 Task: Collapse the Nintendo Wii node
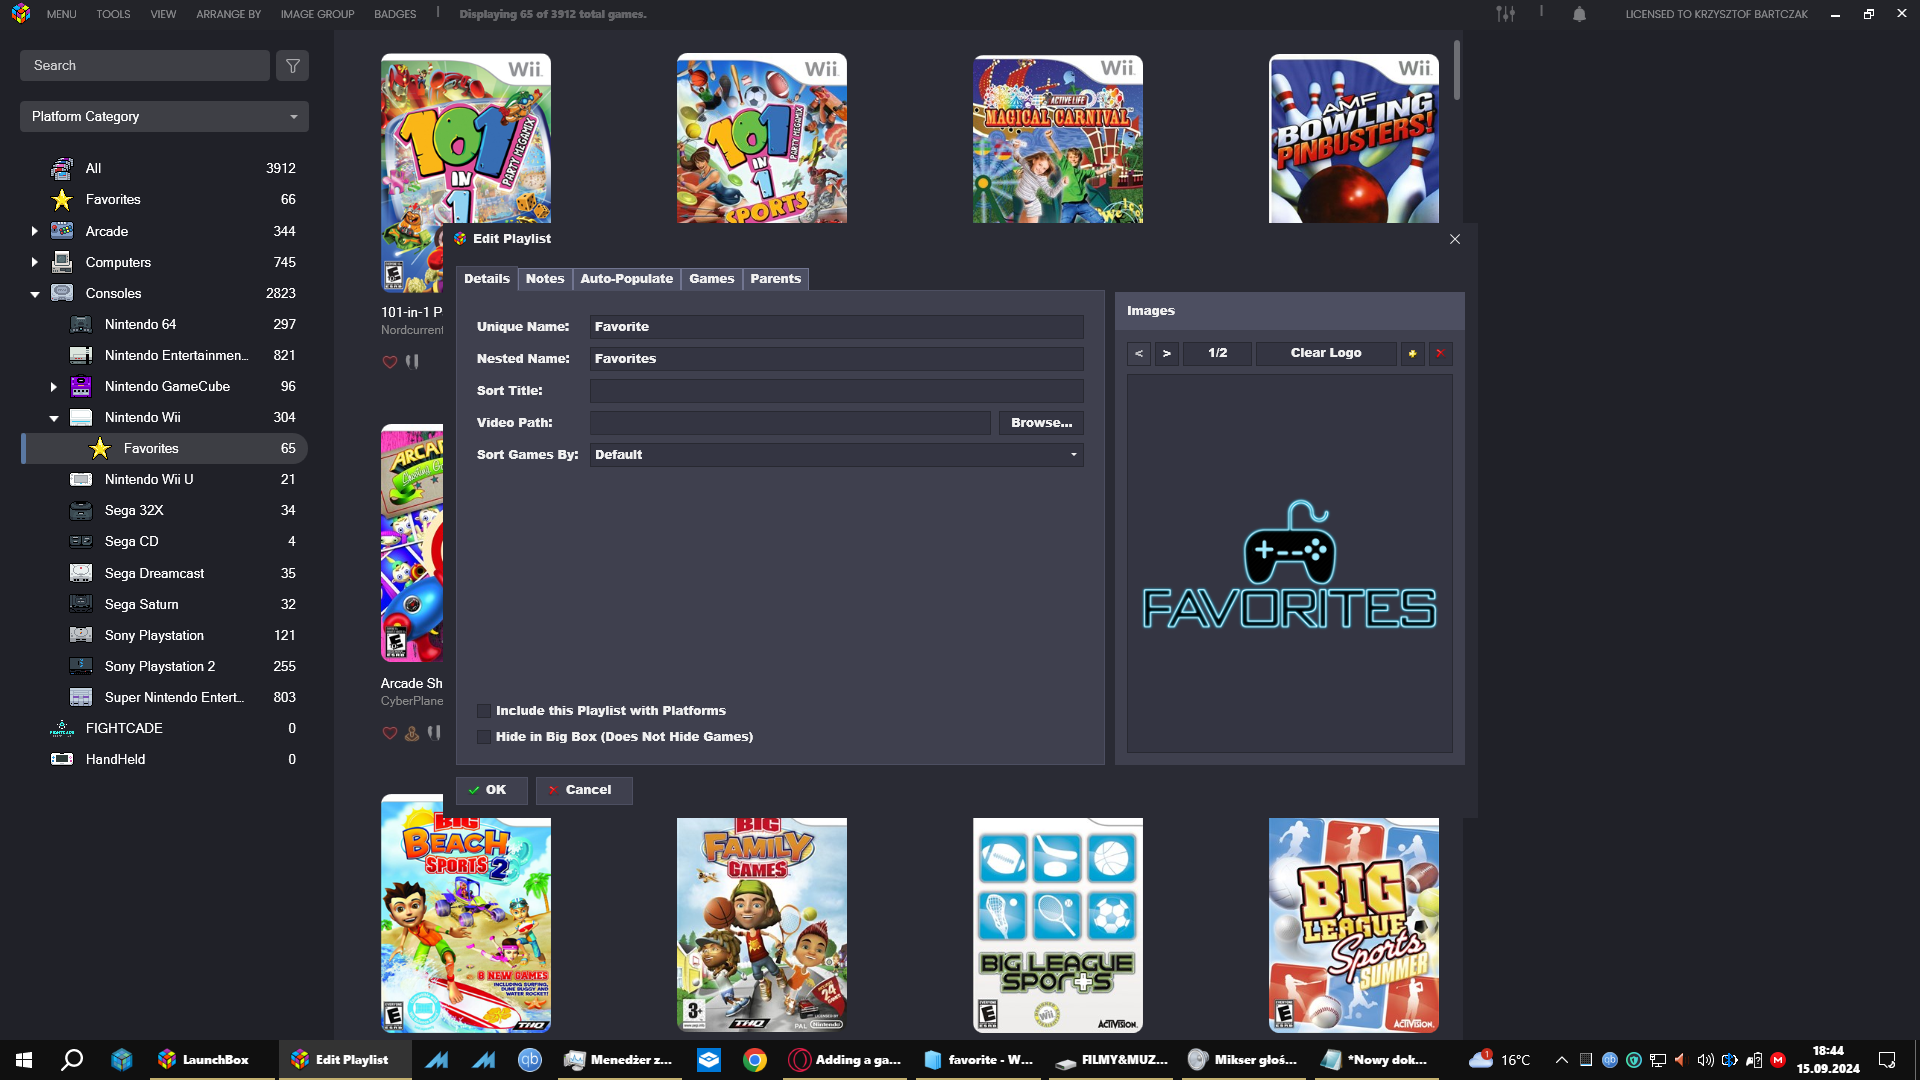click(x=53, y=418)
